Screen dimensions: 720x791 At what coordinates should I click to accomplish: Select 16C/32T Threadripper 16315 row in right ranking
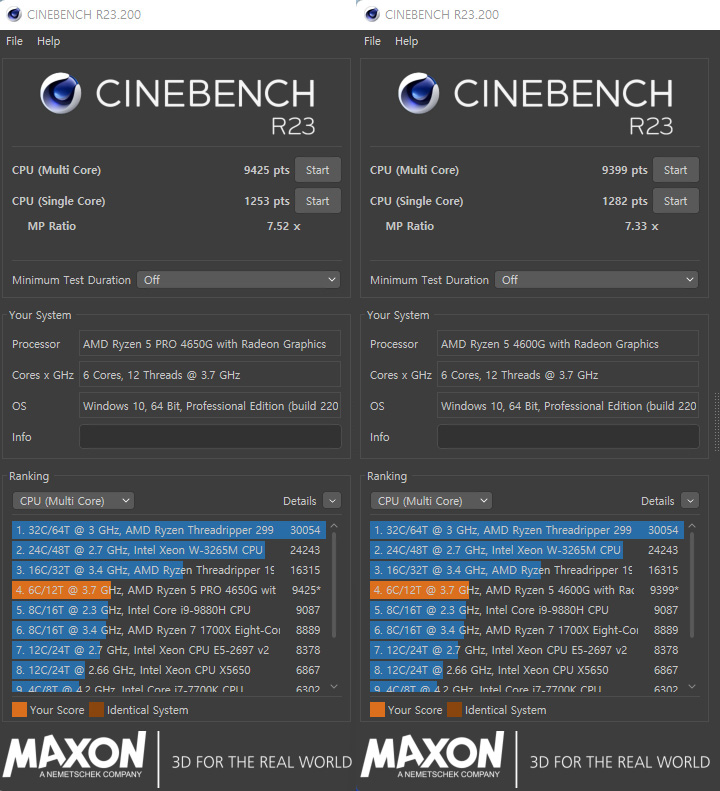tap(527, 570)
